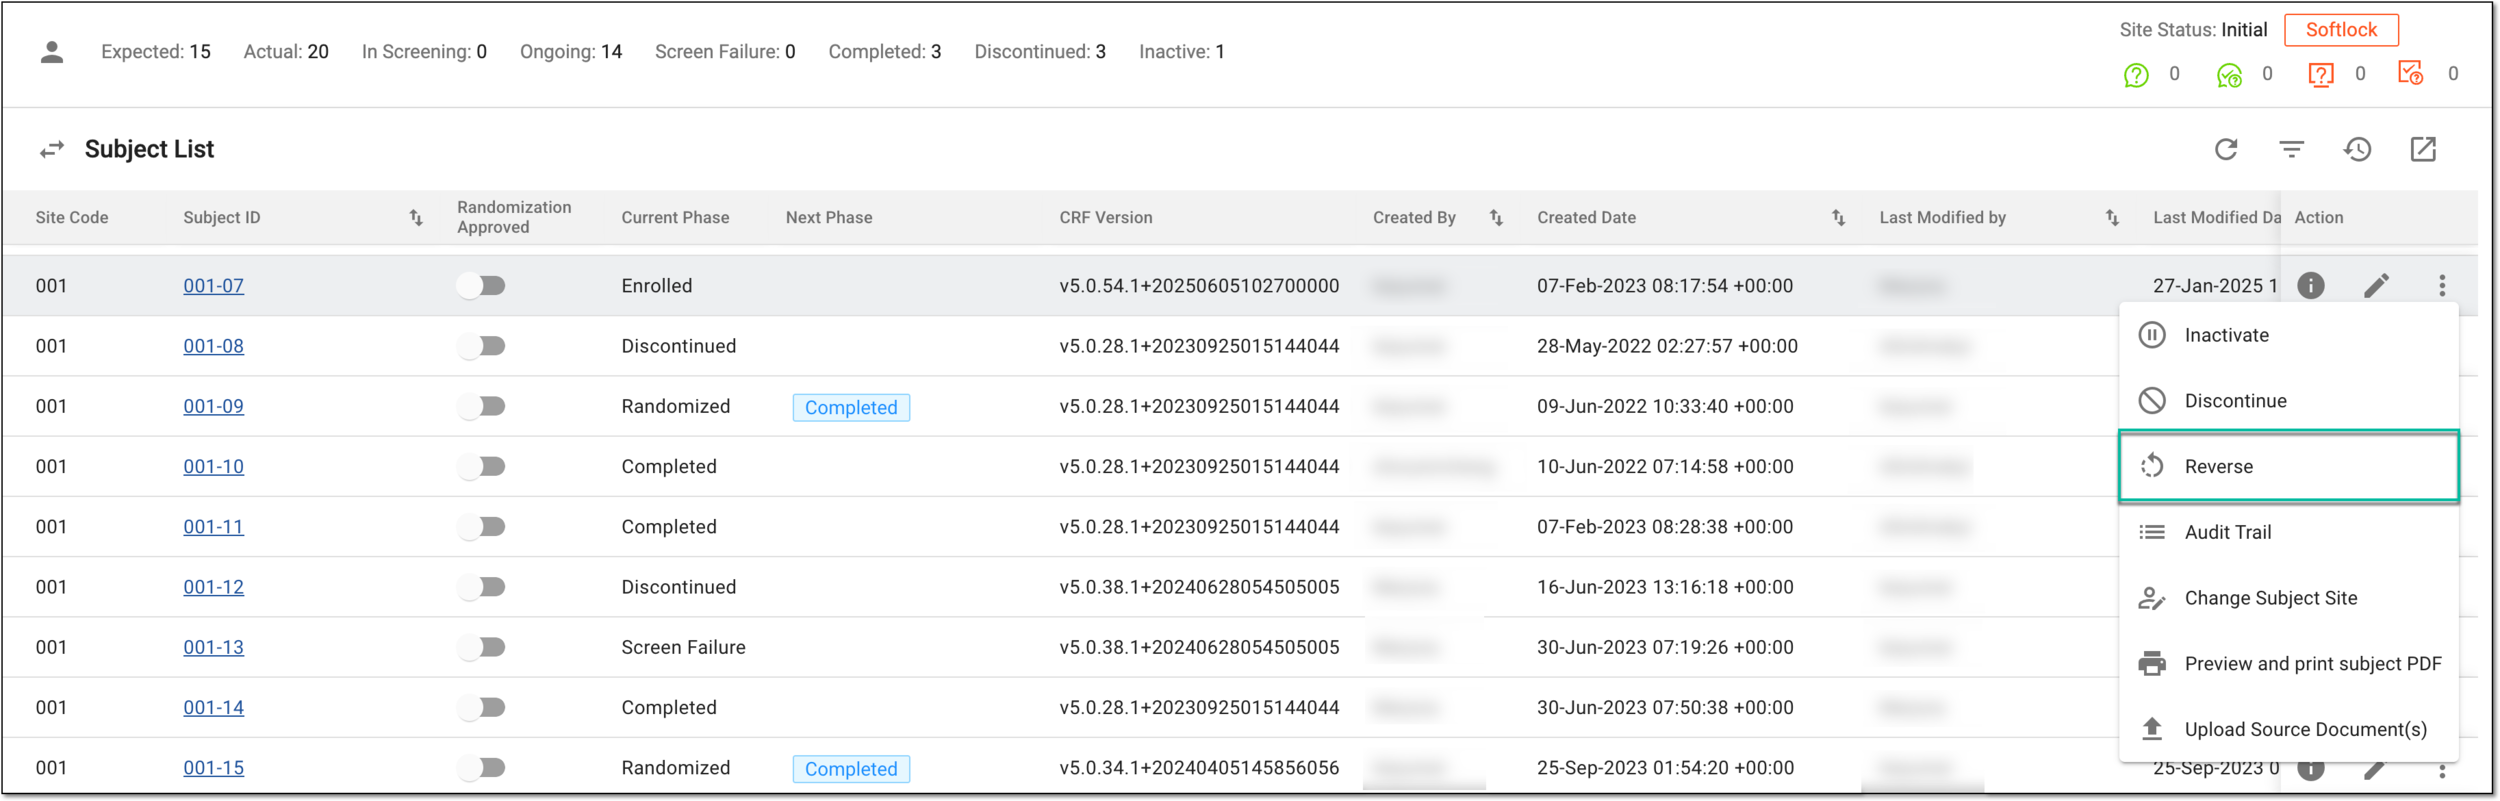Image resolution: width=2500 pixels, height=801 pixels.
Task: Click the subject person icon in summary bar
Action: [x=52, y=52]
